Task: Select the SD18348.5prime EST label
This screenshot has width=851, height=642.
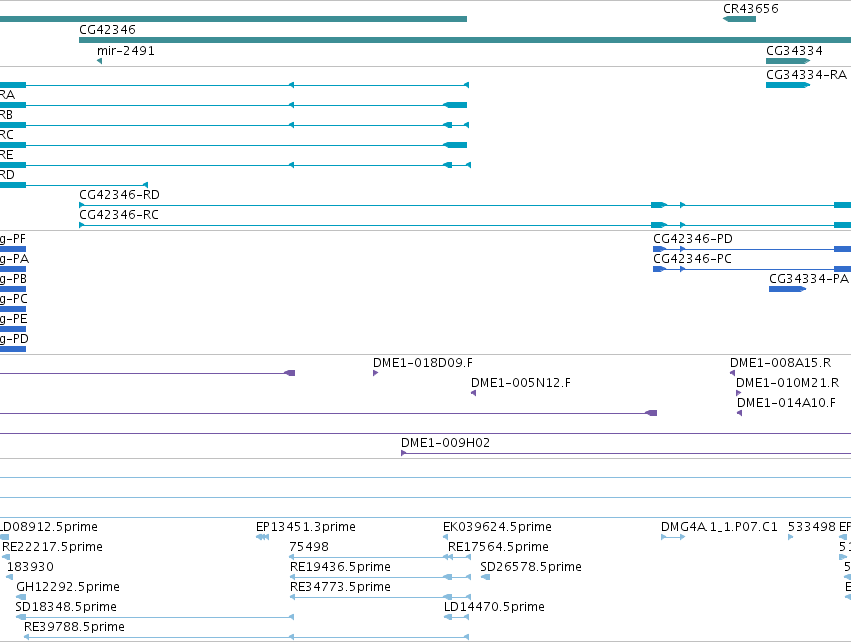Action: click(66, 607)
